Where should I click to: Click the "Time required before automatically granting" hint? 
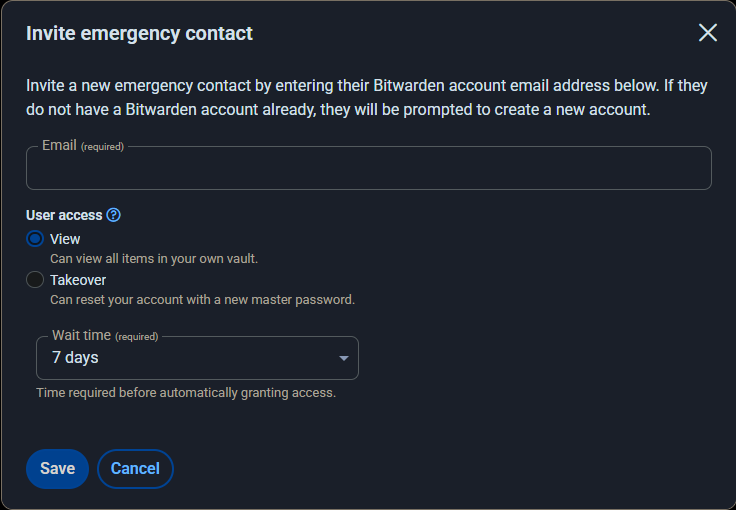186,393
